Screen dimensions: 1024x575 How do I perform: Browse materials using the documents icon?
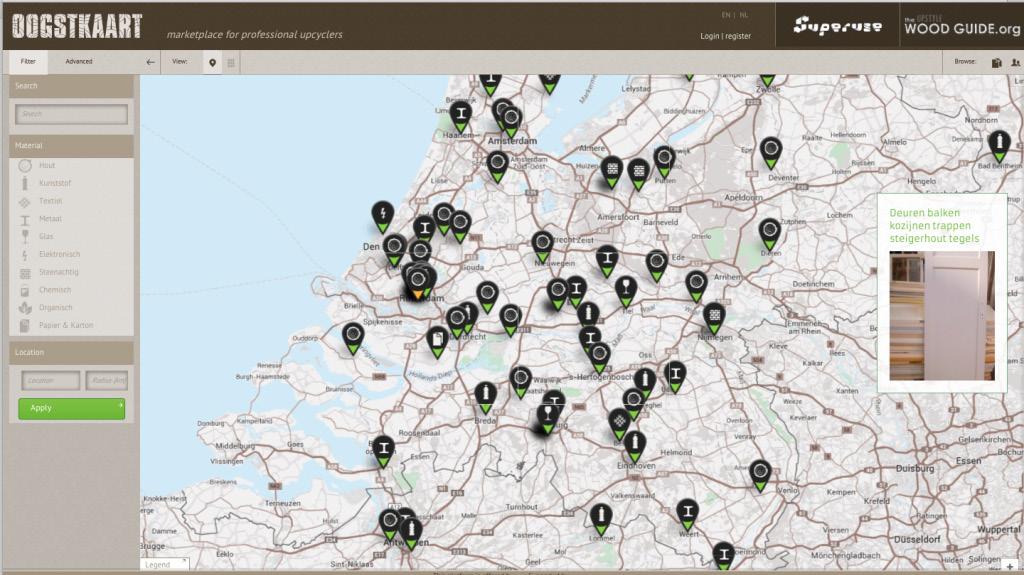(x=997, y=63)
